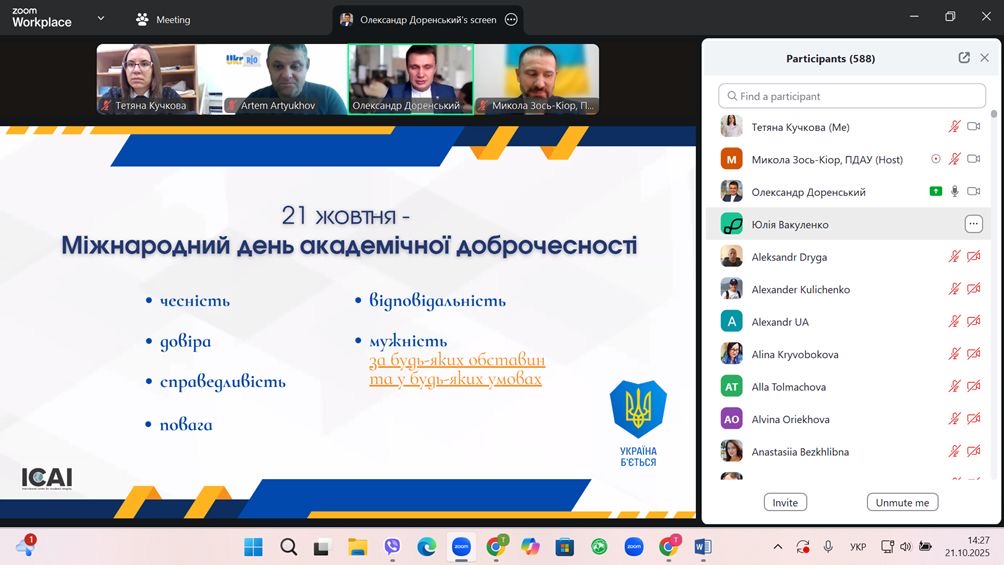
Task: Click the recording indicator beside Микола Зось-Кіор
Action: click(936, 159)
